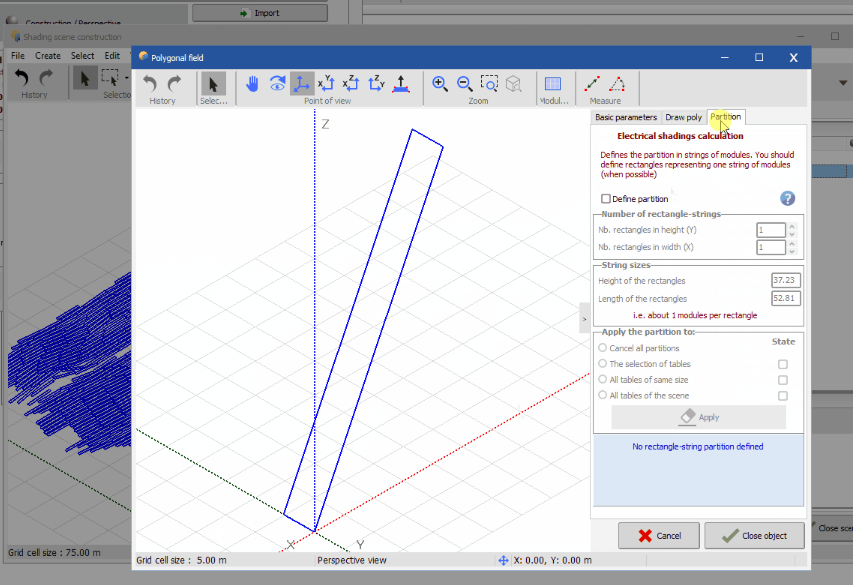Click the Length of the rectangles field
Viewport: 853px width, 585px height.
pos(786,298)
